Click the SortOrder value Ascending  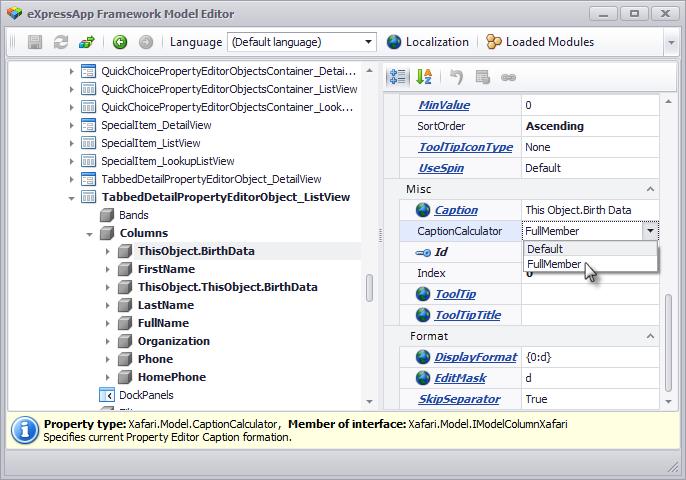click(x=590, y=126)
